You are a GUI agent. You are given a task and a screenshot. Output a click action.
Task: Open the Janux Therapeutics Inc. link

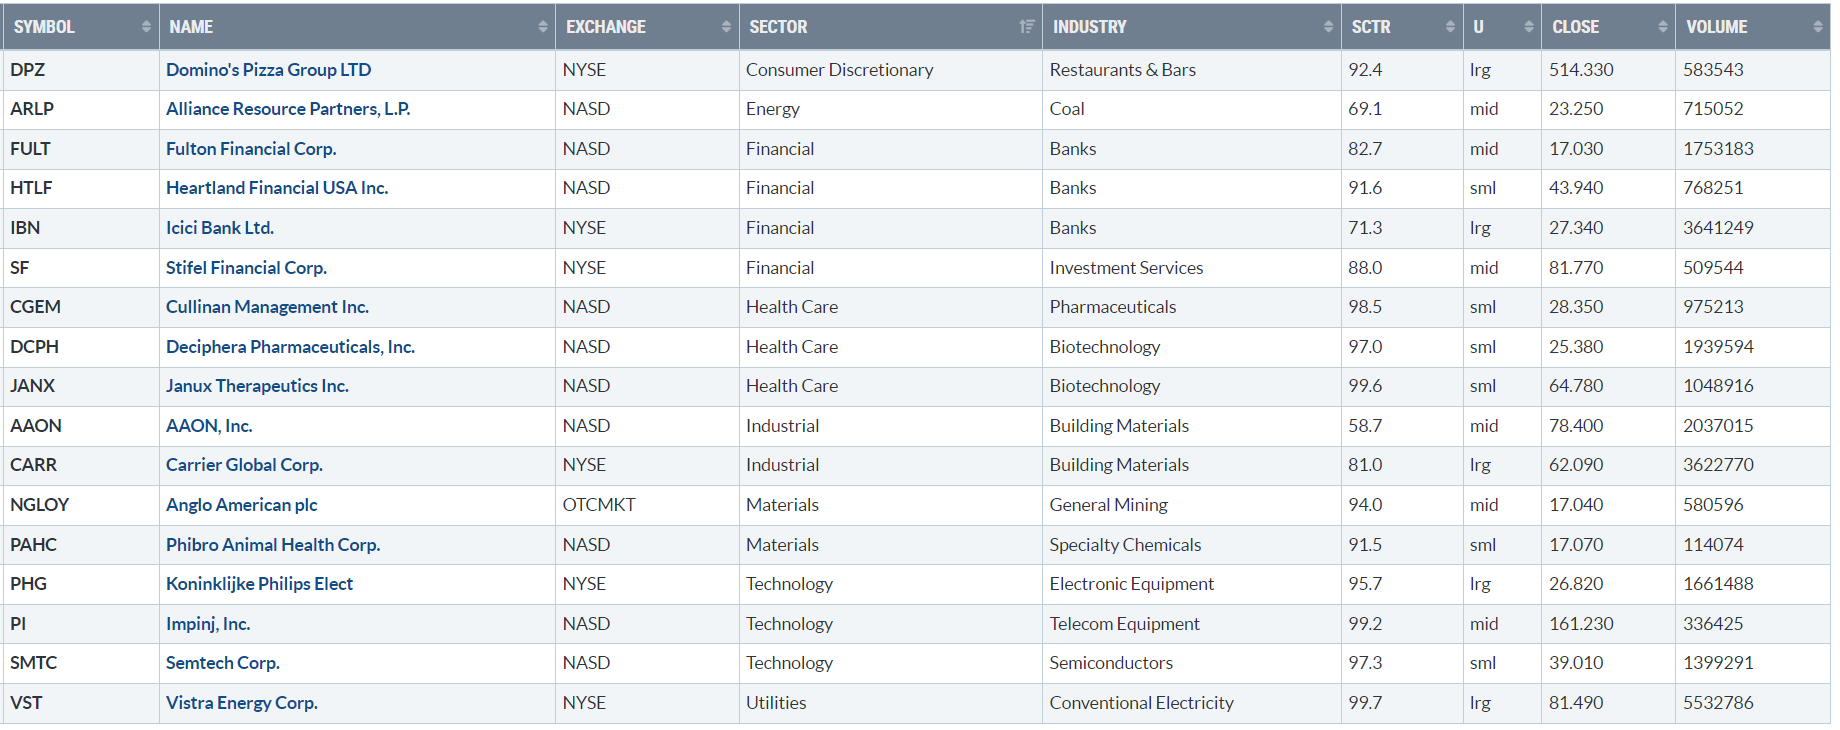[x=257, y=386]
